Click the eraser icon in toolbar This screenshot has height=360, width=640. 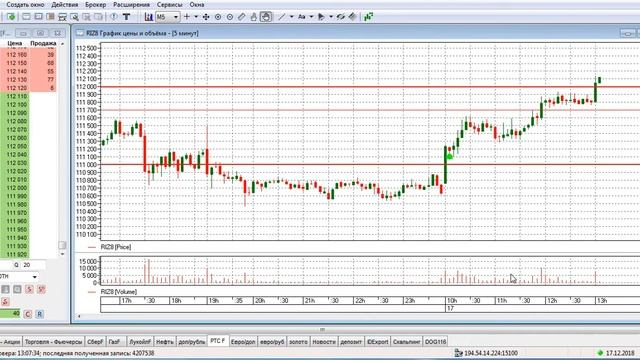pos(353,17)
